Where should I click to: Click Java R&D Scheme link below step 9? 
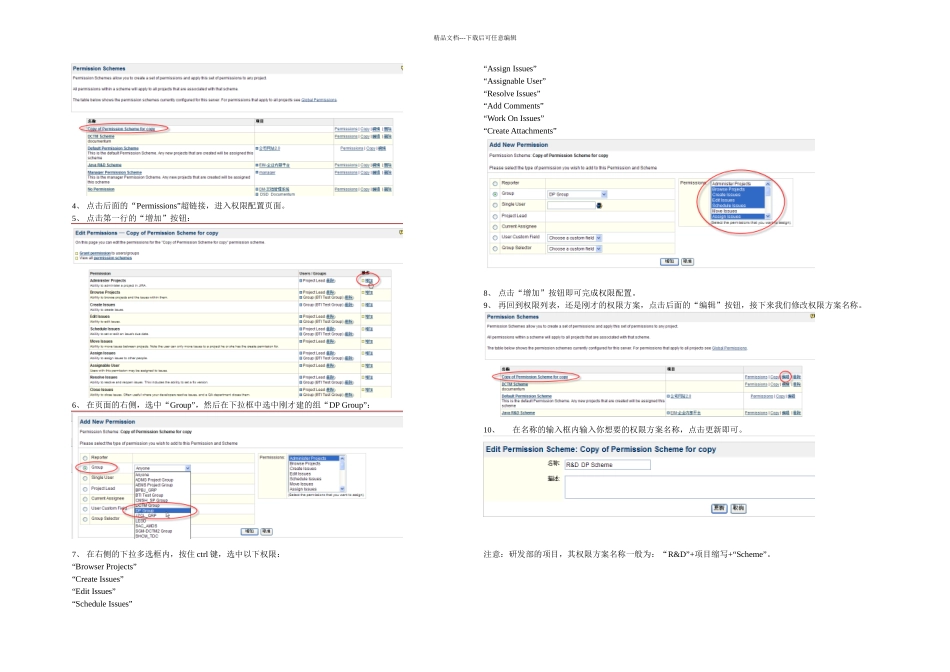(518, 413)
